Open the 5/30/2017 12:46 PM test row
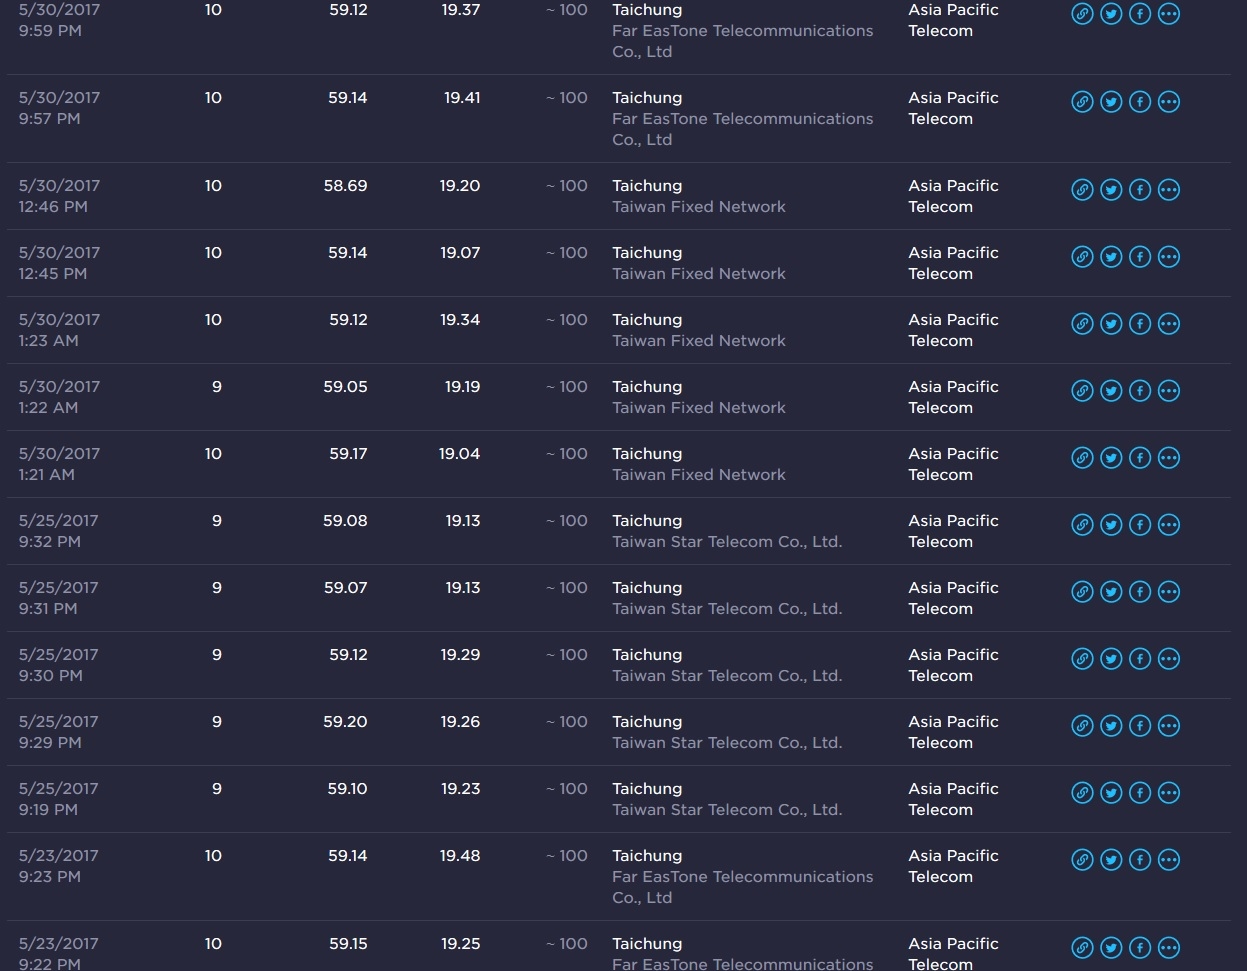 (x=619, y=196)
